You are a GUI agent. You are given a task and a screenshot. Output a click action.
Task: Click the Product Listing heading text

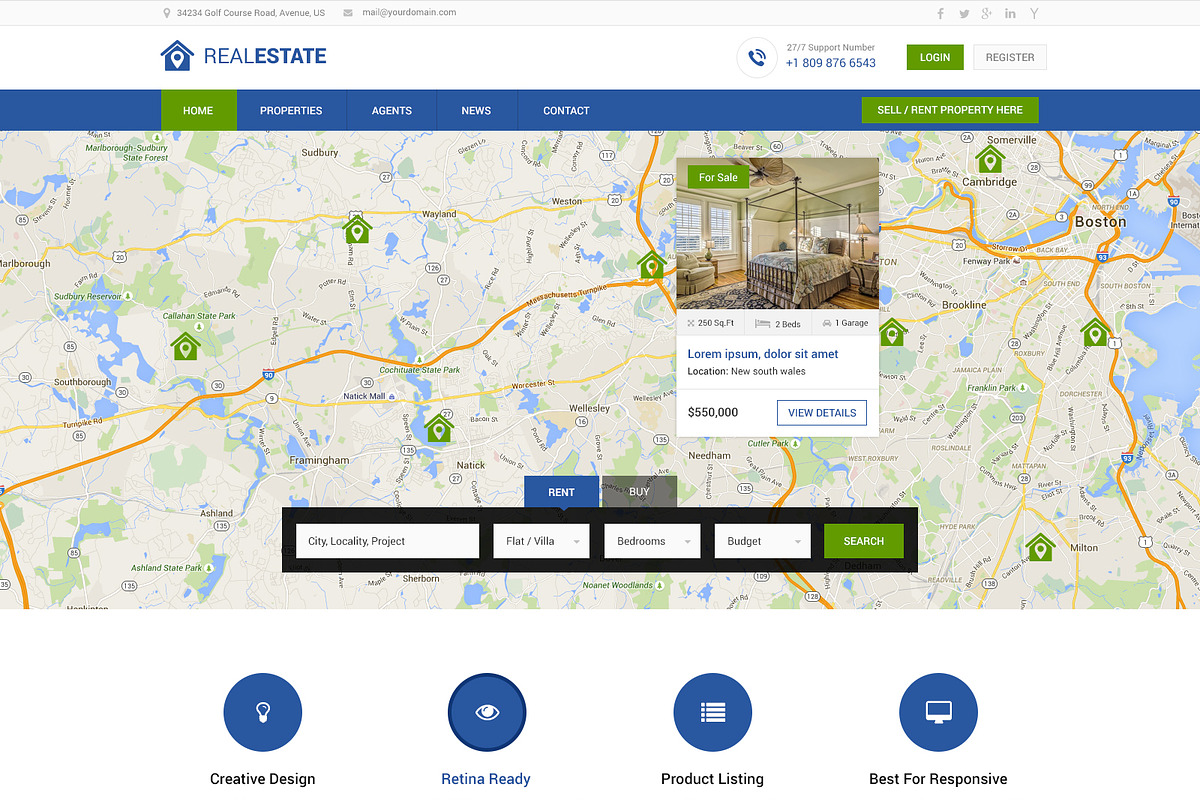712,779
